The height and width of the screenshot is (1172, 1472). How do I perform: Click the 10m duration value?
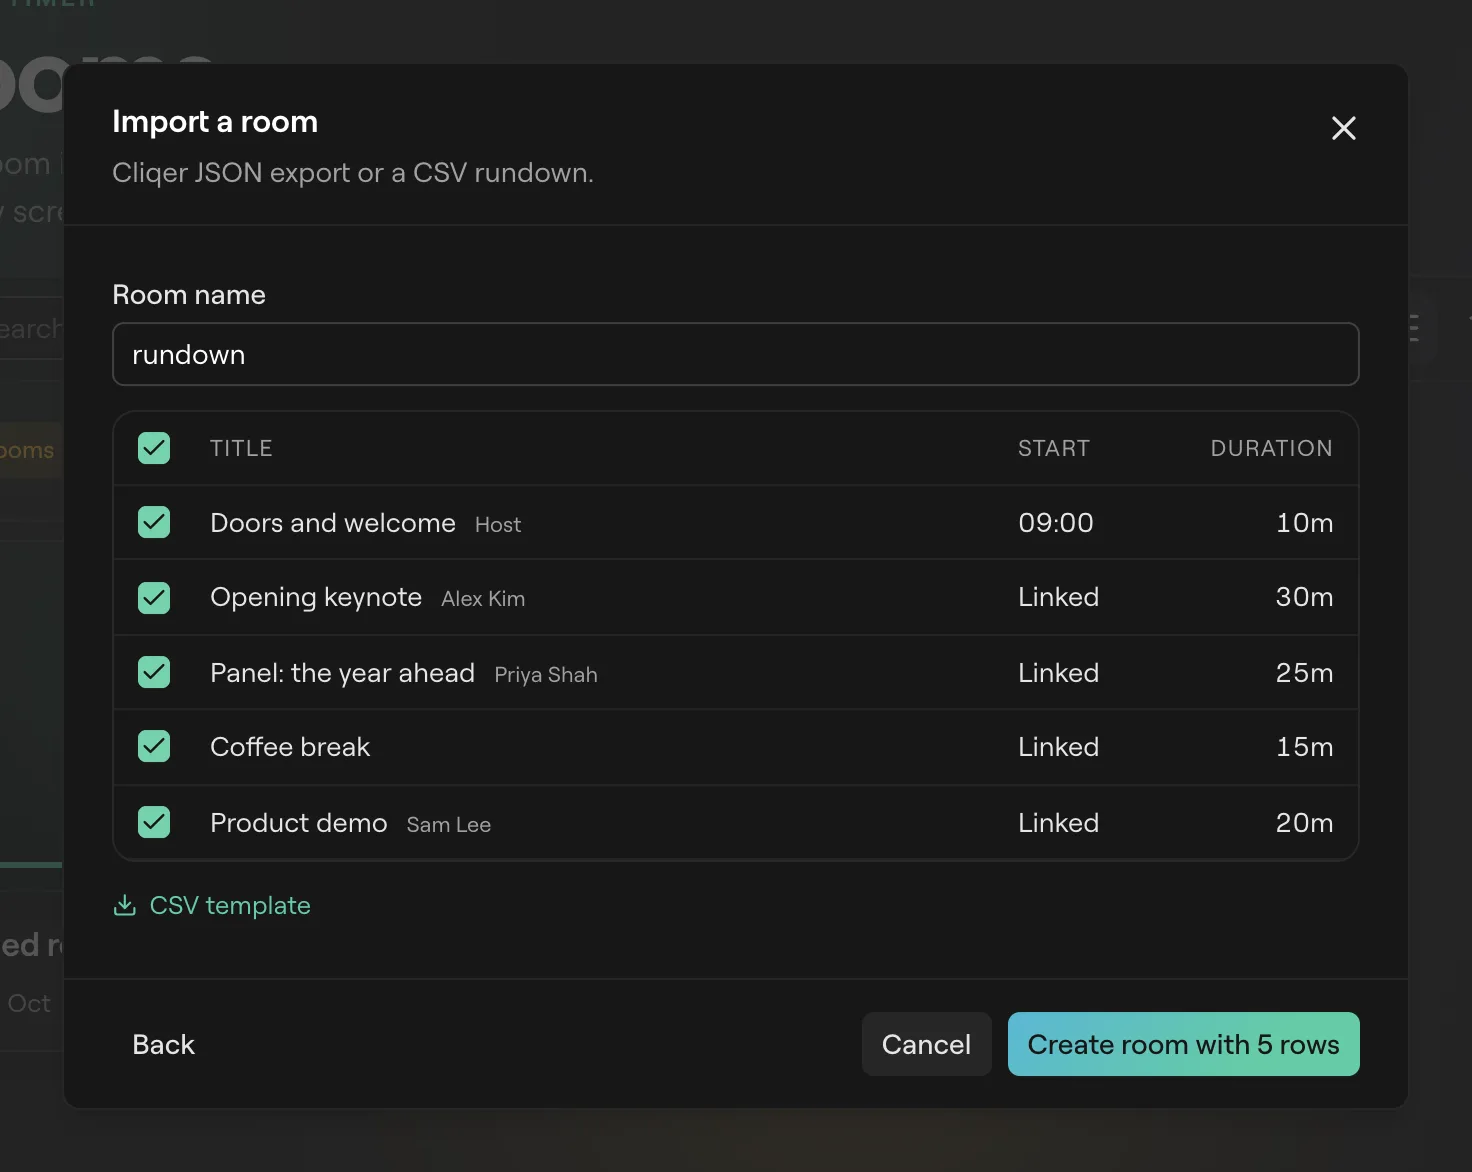coord(1304,523)
